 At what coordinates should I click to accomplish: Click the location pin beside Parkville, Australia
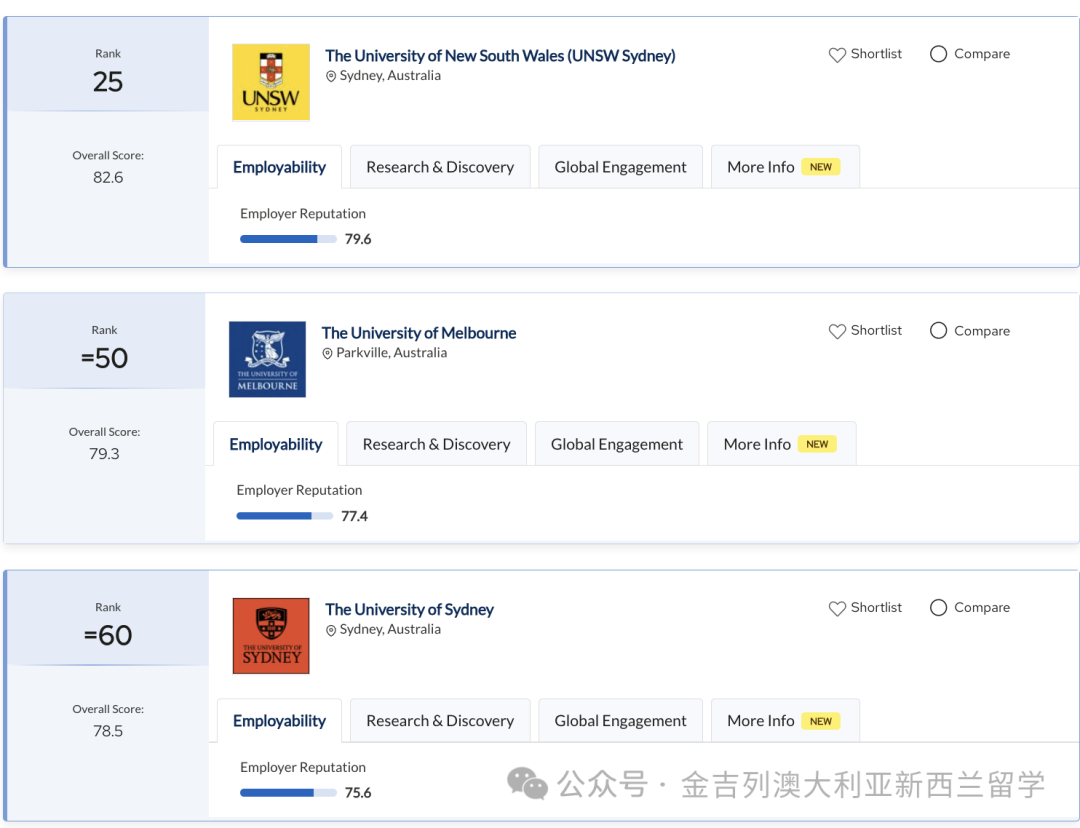[x=328, y=354]
